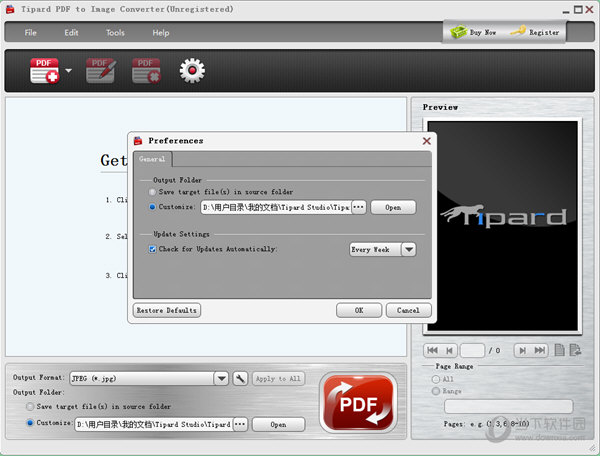Close the Preferences dialog with red X
Viewport: 600px width, 456px height.
427,141
